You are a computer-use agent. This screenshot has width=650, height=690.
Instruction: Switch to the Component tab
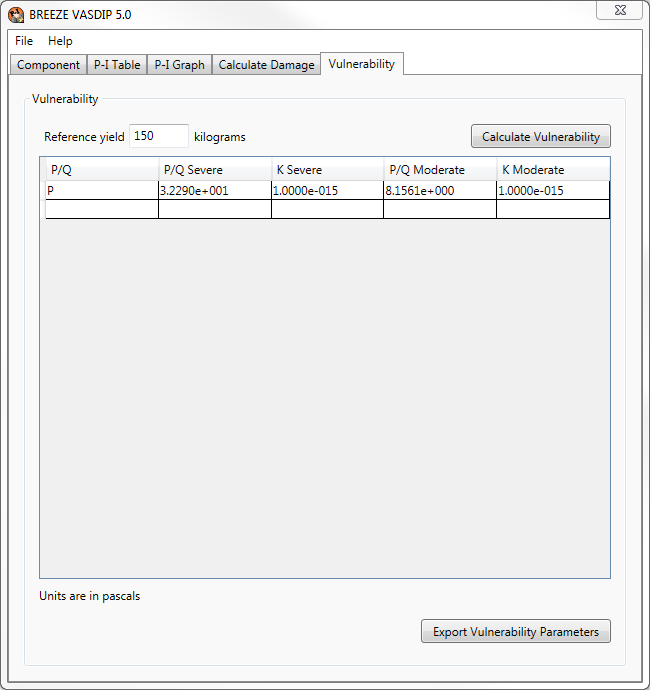pos(48,65)
